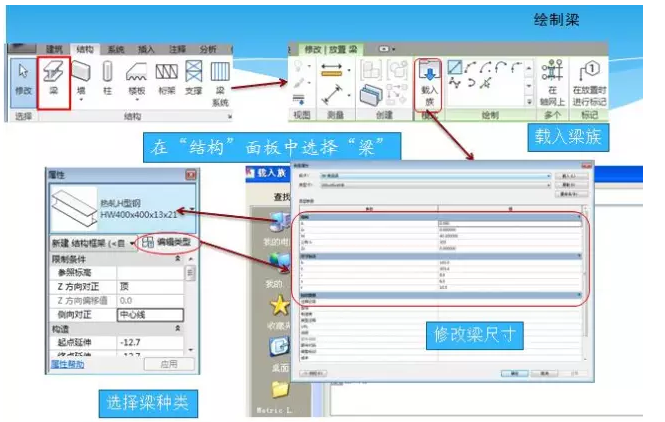Select the 墙 (Wall) structural tool

[x=82, y=78]
